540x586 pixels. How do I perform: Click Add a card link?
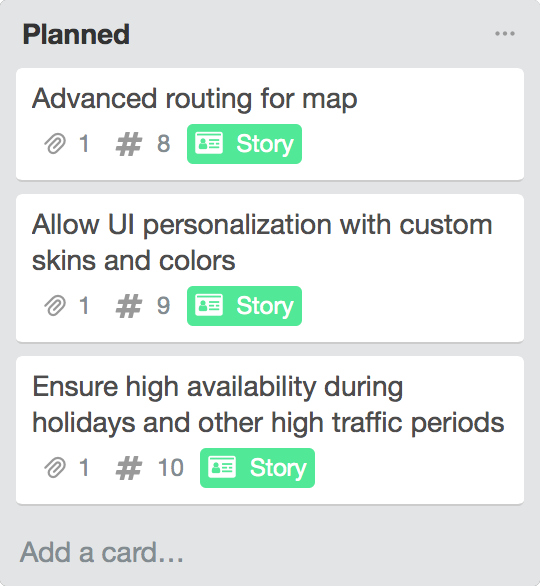click(x=102, y=552)
